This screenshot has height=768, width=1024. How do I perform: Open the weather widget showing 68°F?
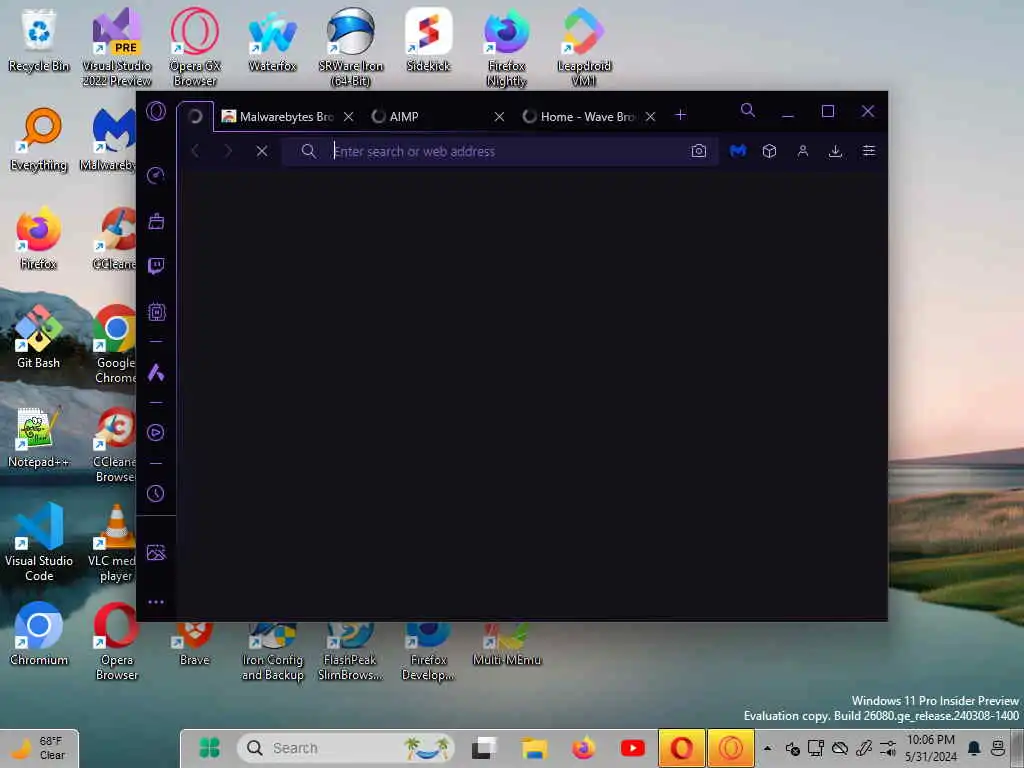coord(40,748)
